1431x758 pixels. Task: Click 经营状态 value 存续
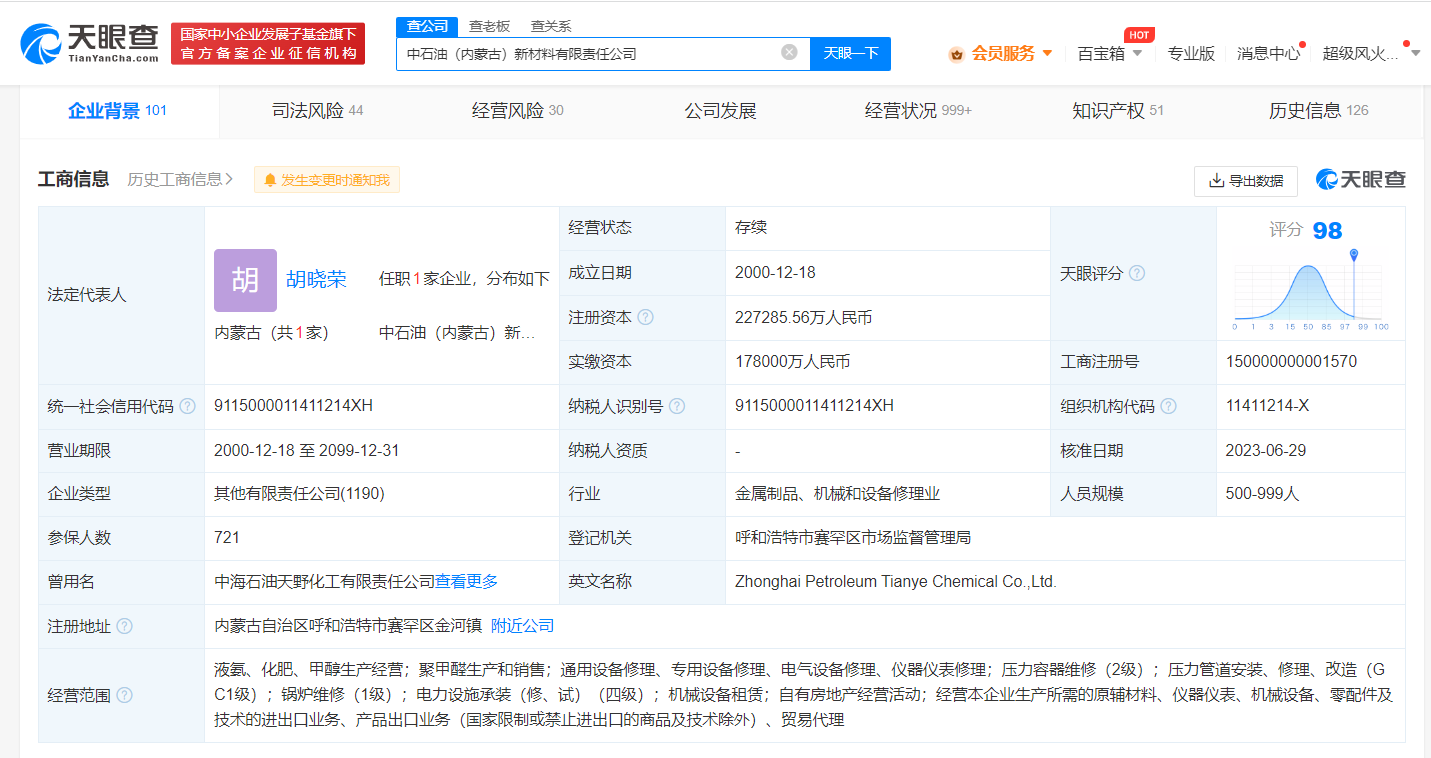click(x=751, y=228)
